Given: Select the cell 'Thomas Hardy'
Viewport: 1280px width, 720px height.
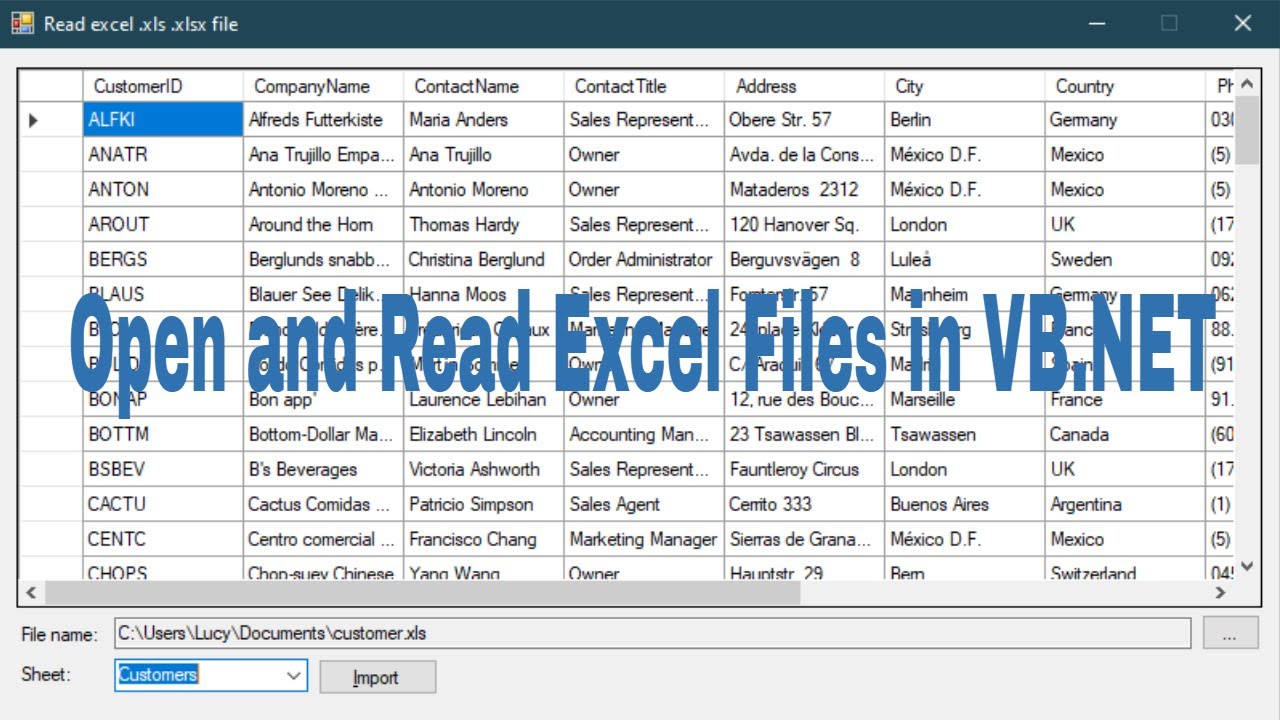Looking at the screenshot, I should click(484, 224).
